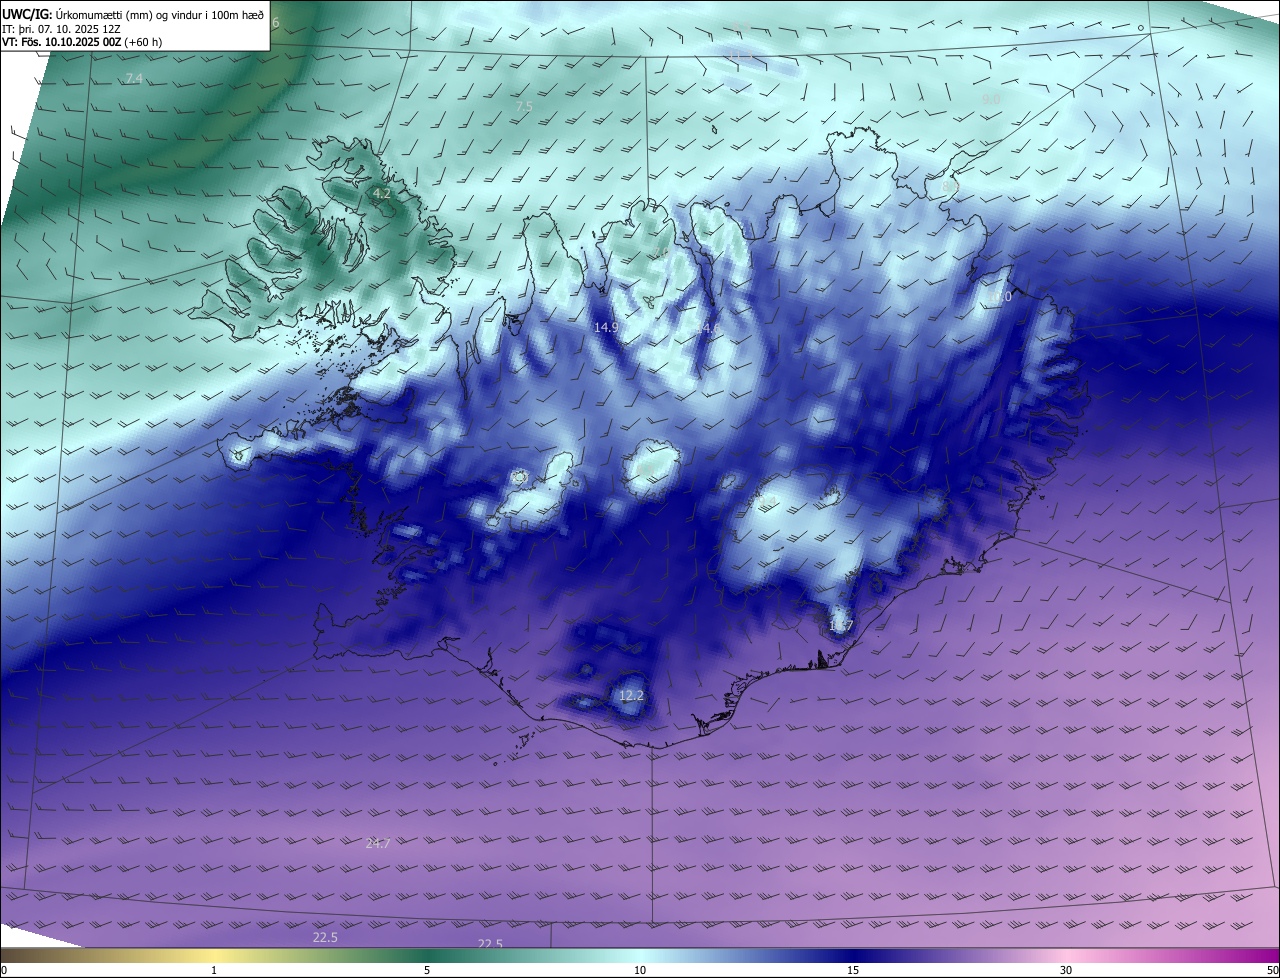Click the 50 tick on the color scale

pyautogui.click(x=1272, y=970)
